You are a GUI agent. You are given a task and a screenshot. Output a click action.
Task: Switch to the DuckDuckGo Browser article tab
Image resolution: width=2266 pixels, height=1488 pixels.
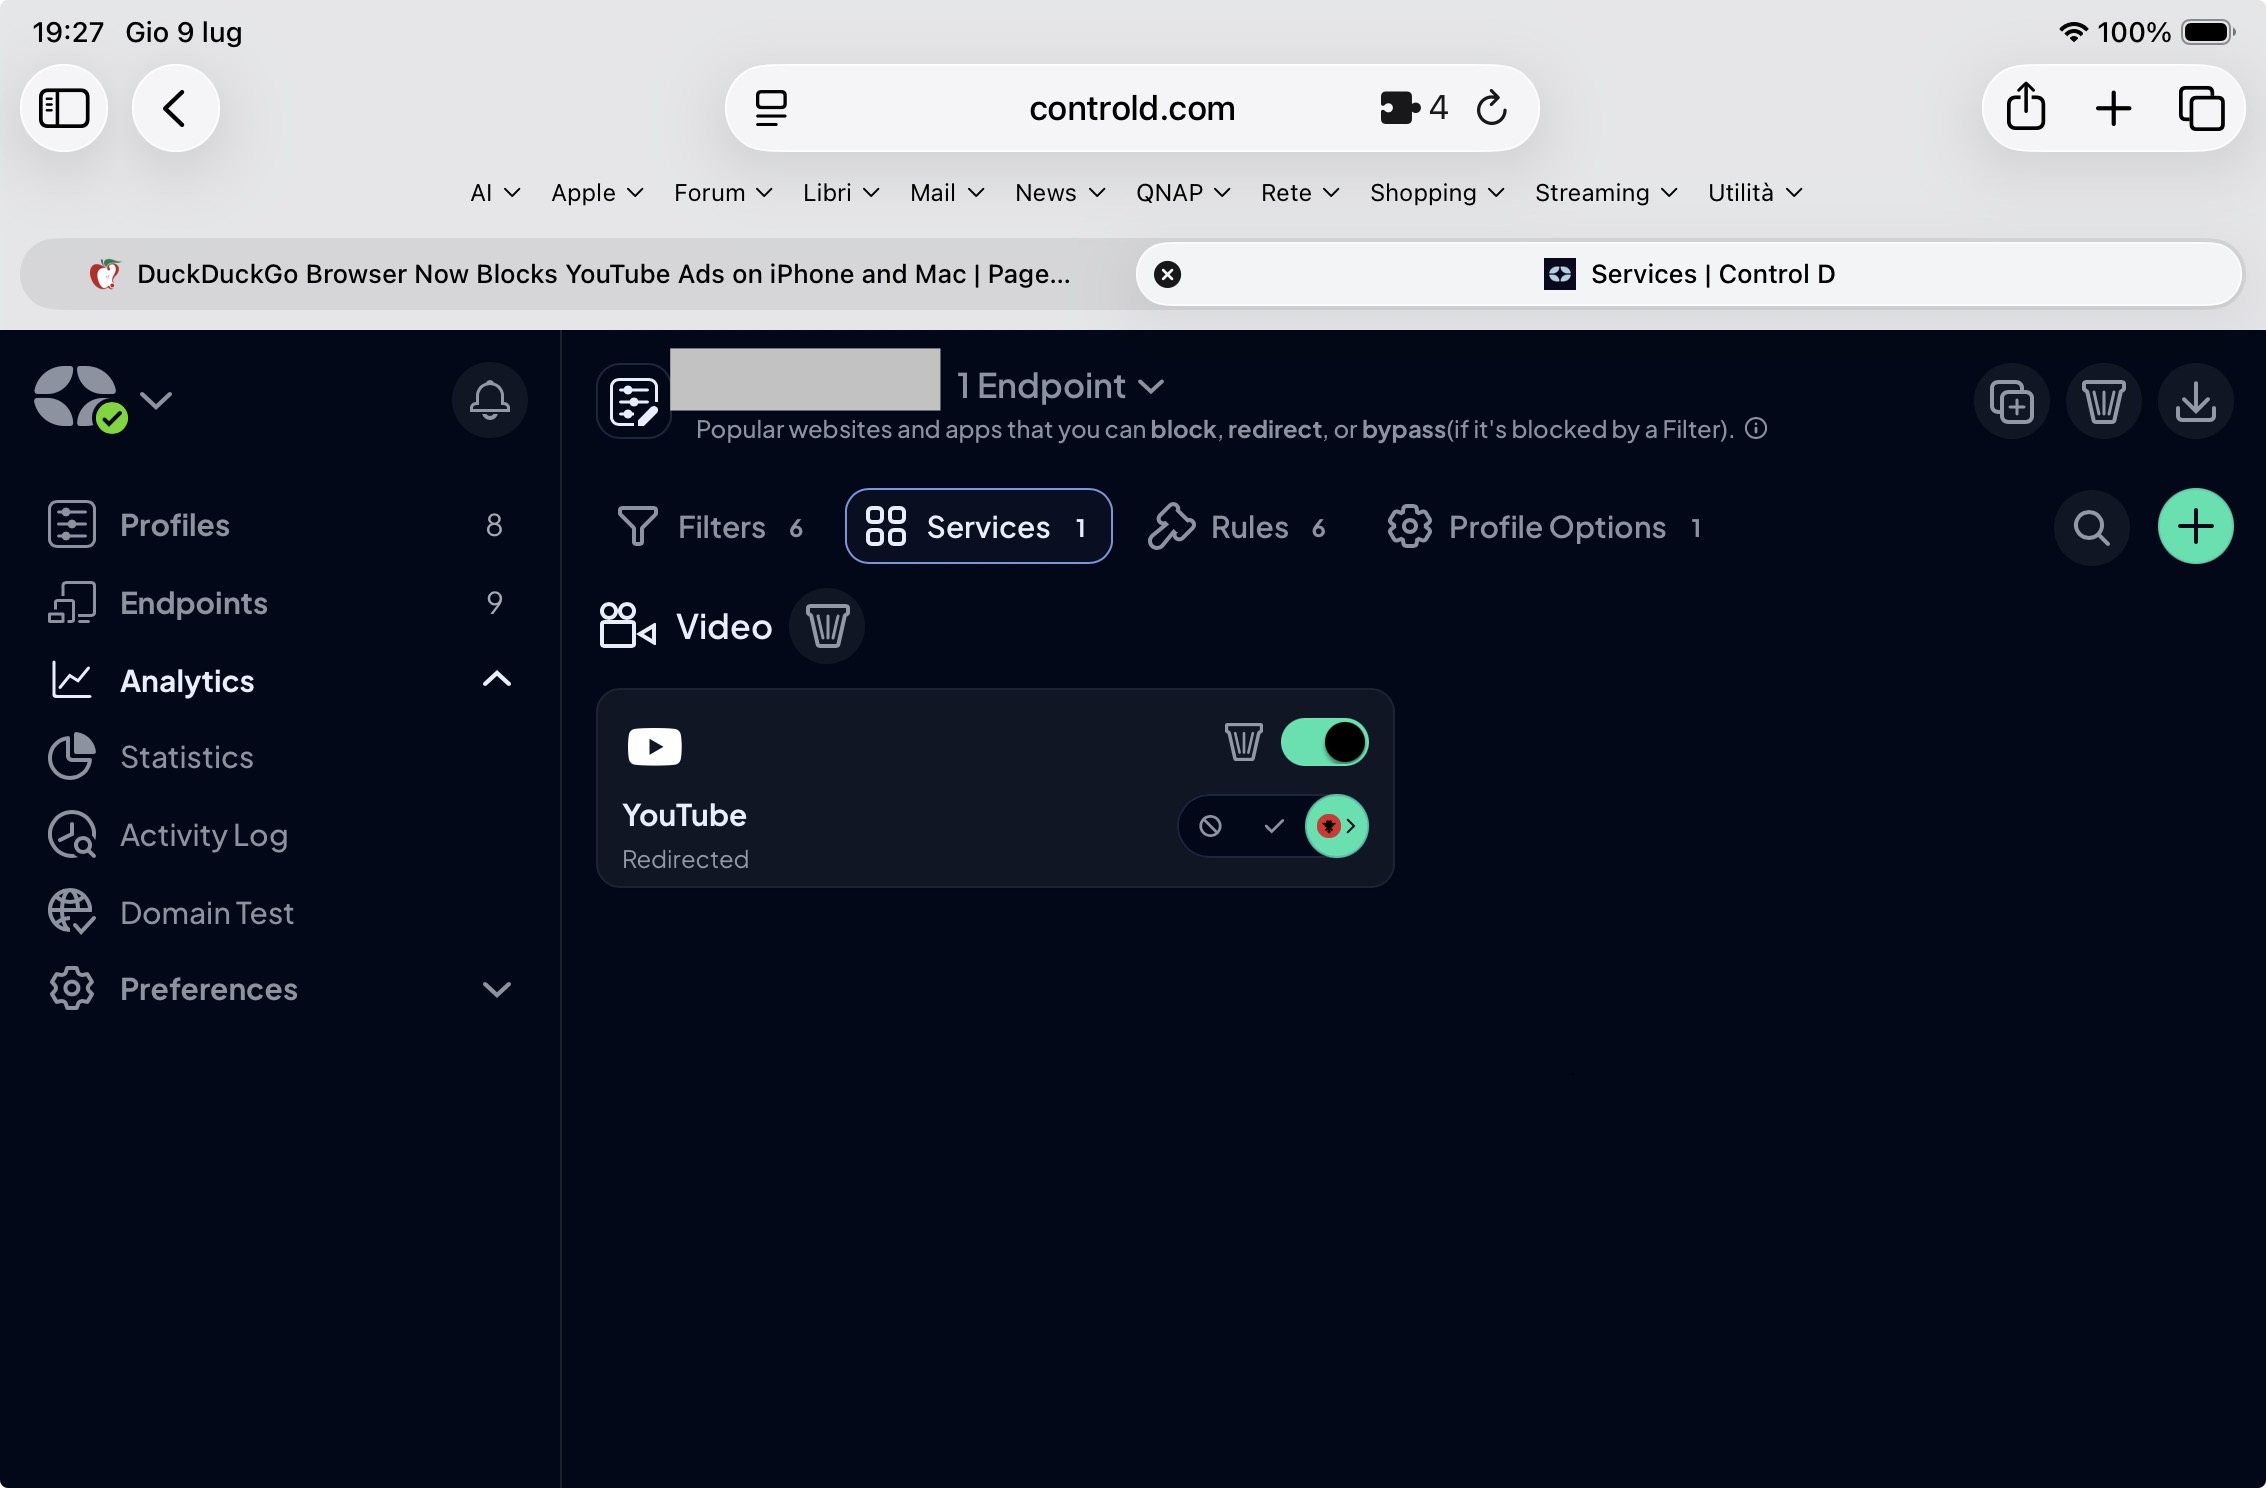578,274
